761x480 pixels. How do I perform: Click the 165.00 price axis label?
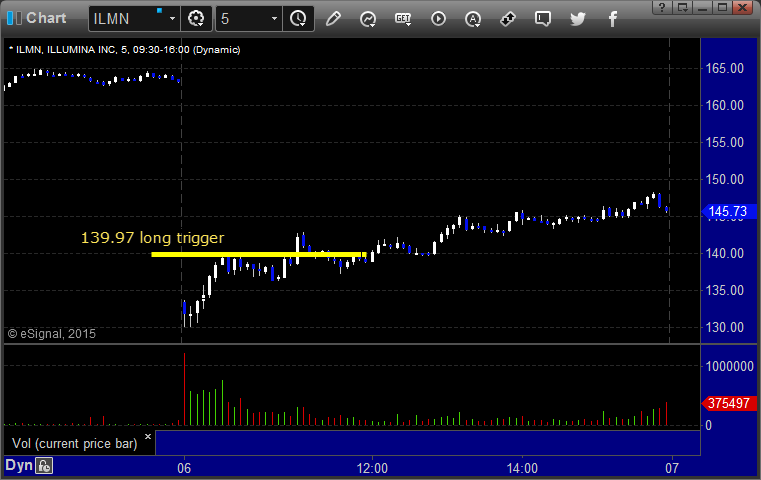click(725, 68)
